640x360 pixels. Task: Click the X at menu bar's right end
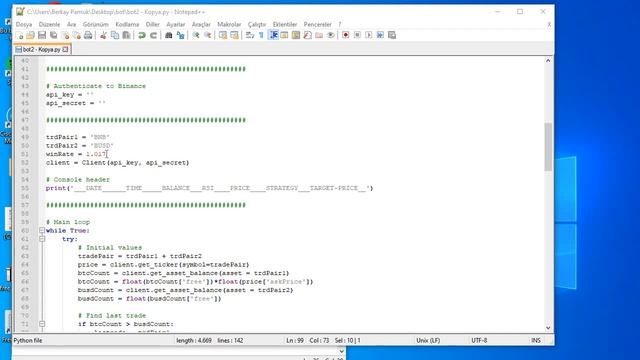click(549, 24)
